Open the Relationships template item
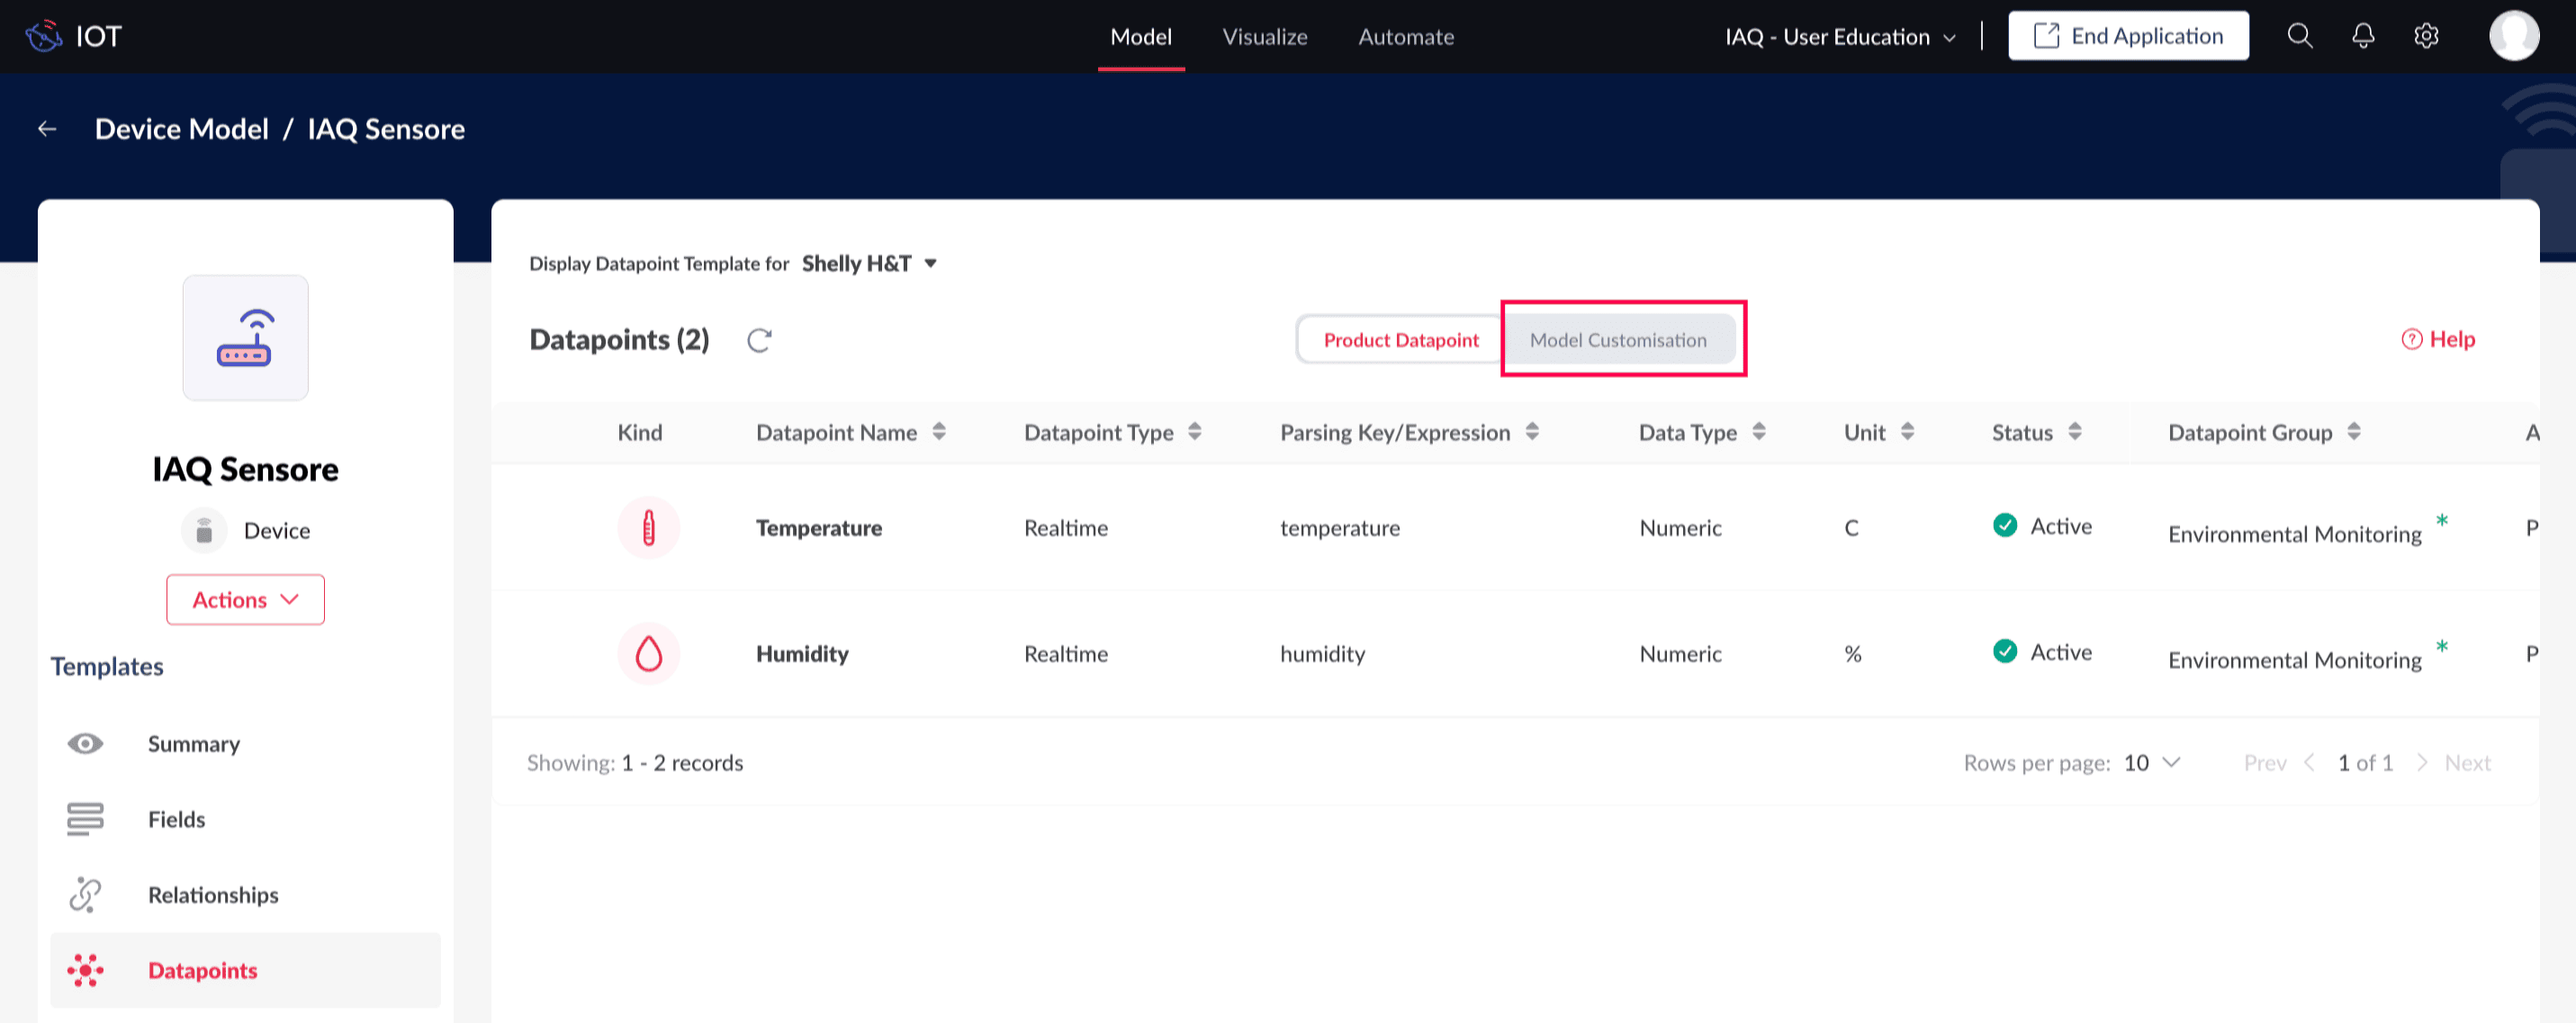Viewport: 2576px width, 1023px height. pyautogui.click(x=213, y=894)
